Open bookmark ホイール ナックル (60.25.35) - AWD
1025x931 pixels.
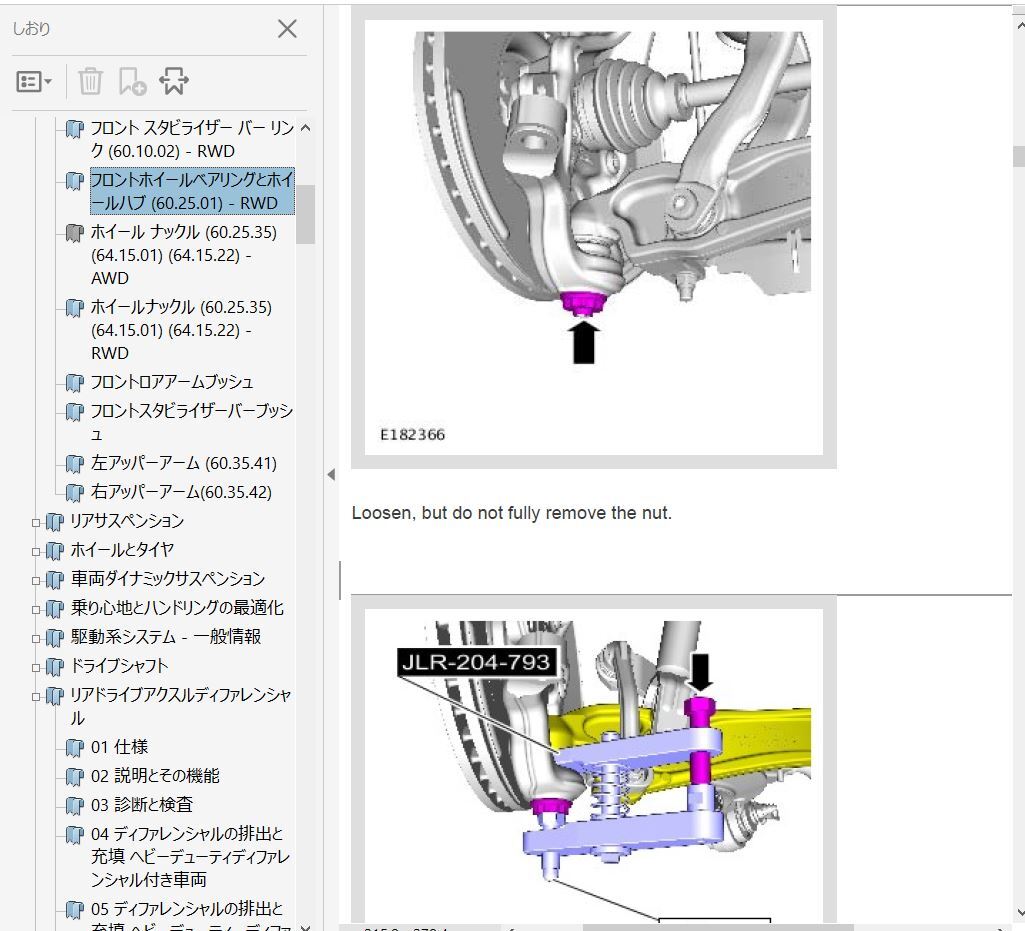pyautogui.click(x=184, y=255)
